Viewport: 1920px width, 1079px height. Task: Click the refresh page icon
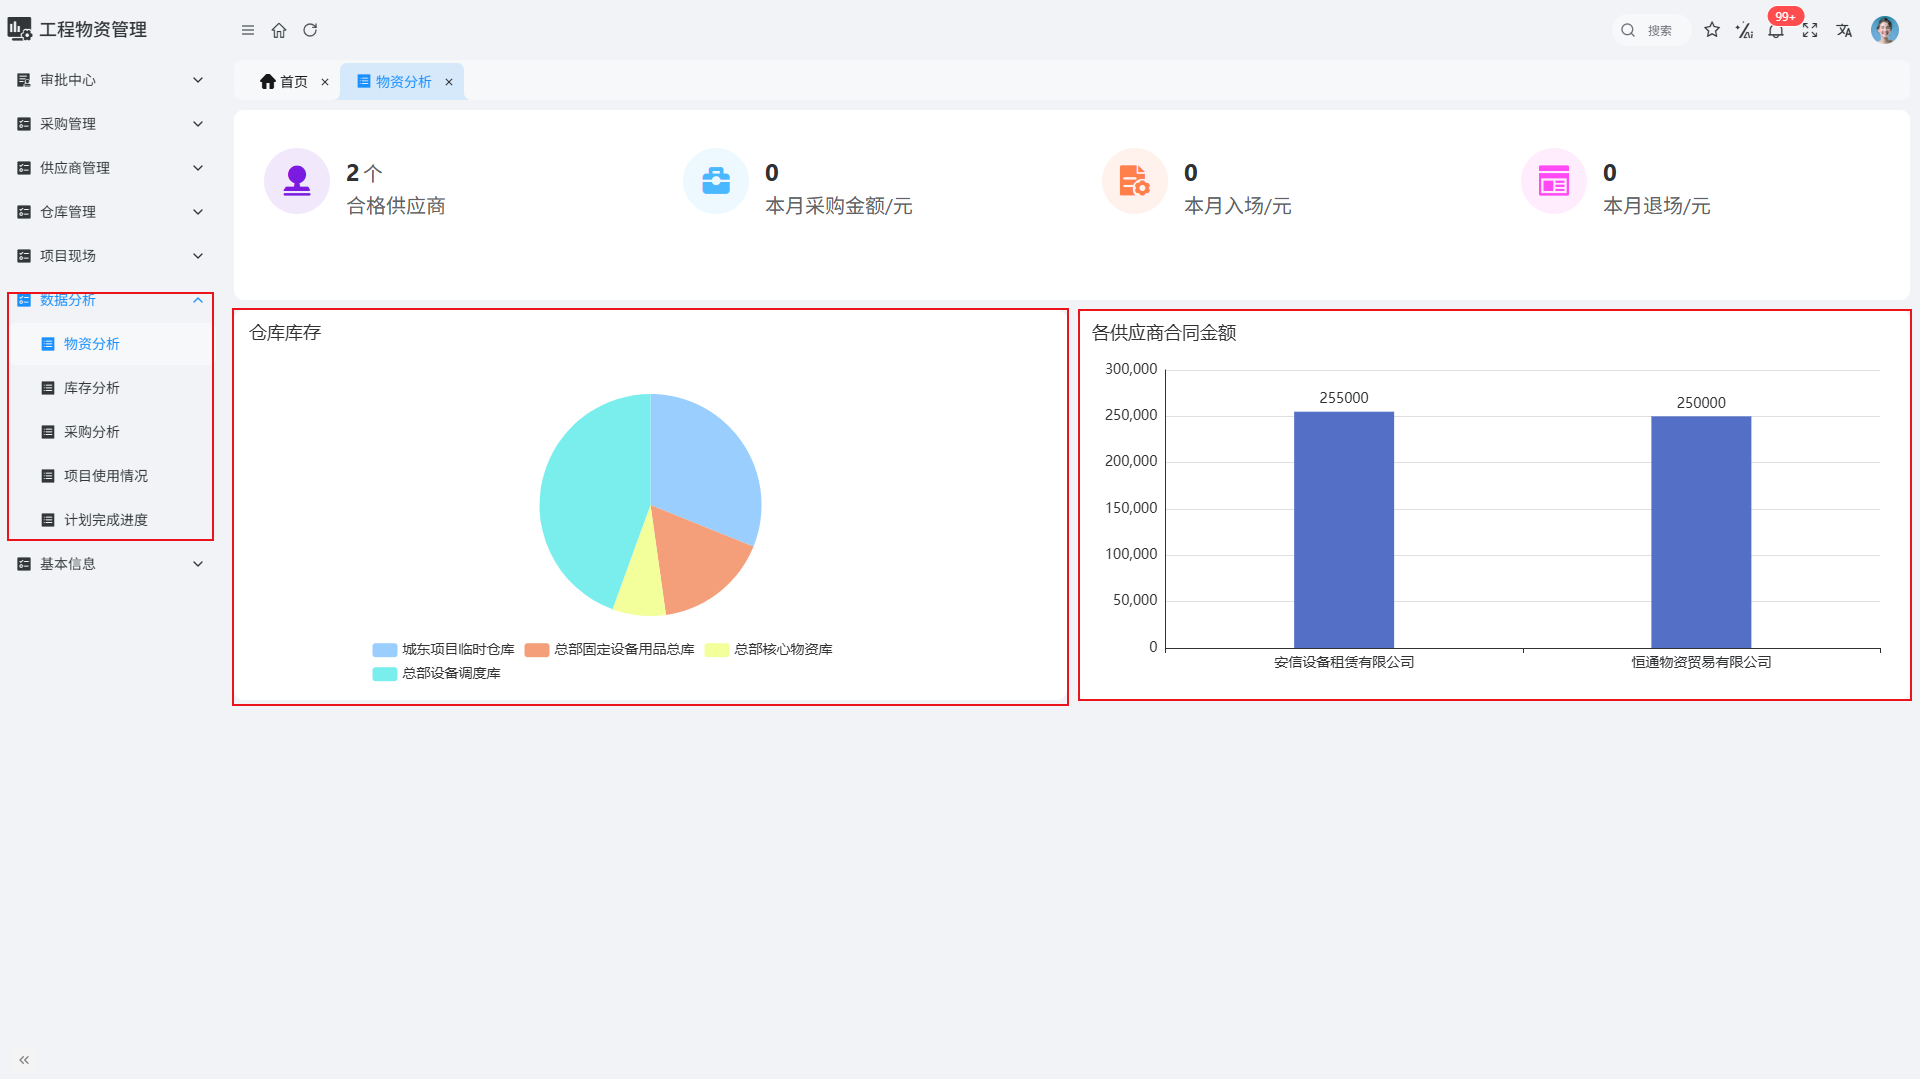click(310, 30)
